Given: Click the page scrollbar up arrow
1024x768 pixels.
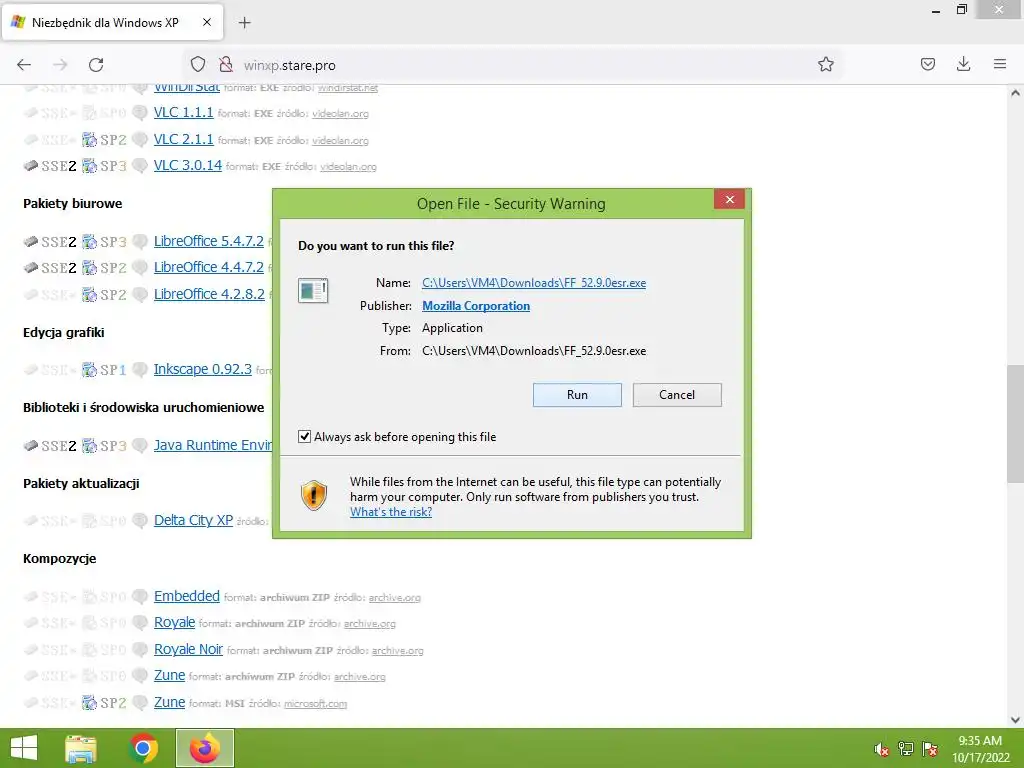Looking at the screenshot, I should point(1015,93).
